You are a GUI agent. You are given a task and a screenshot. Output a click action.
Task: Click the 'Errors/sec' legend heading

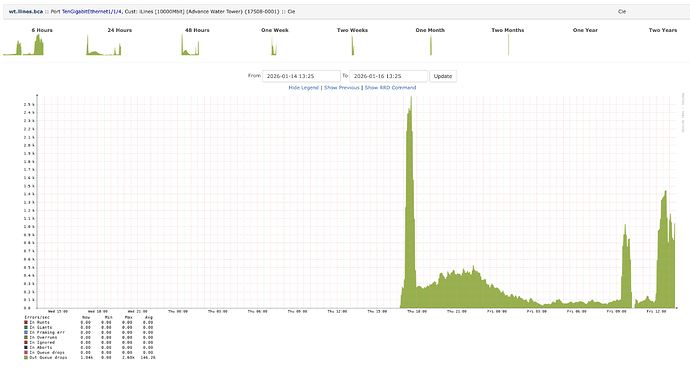37,317
